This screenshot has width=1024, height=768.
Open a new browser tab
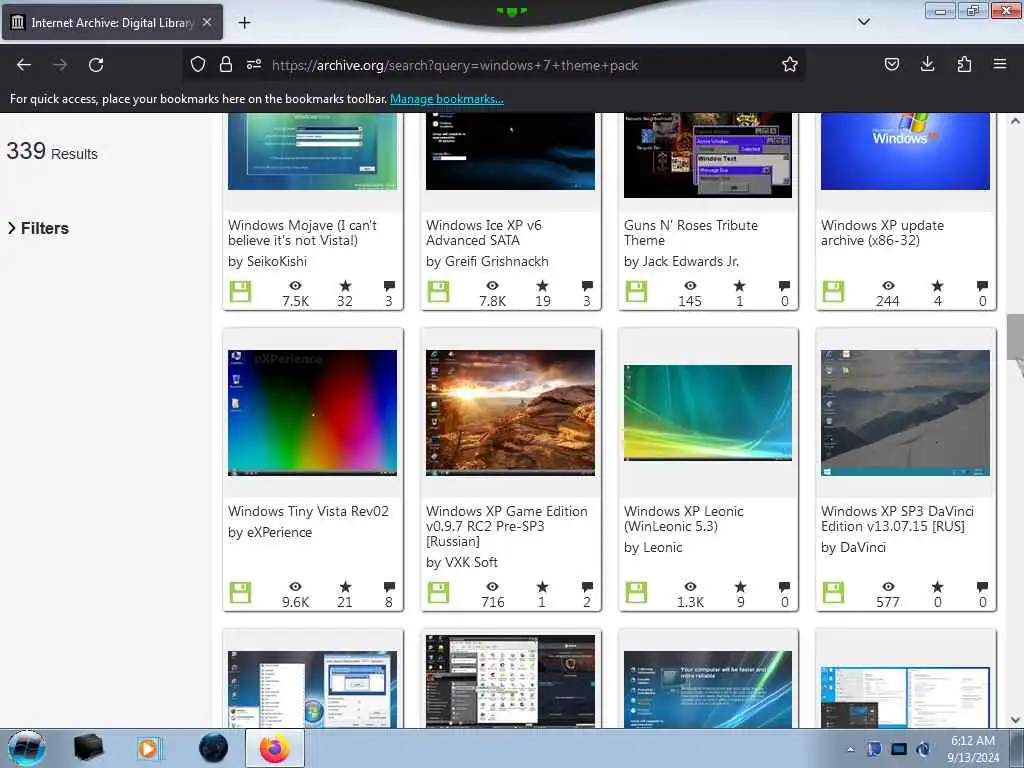point(244,23)
